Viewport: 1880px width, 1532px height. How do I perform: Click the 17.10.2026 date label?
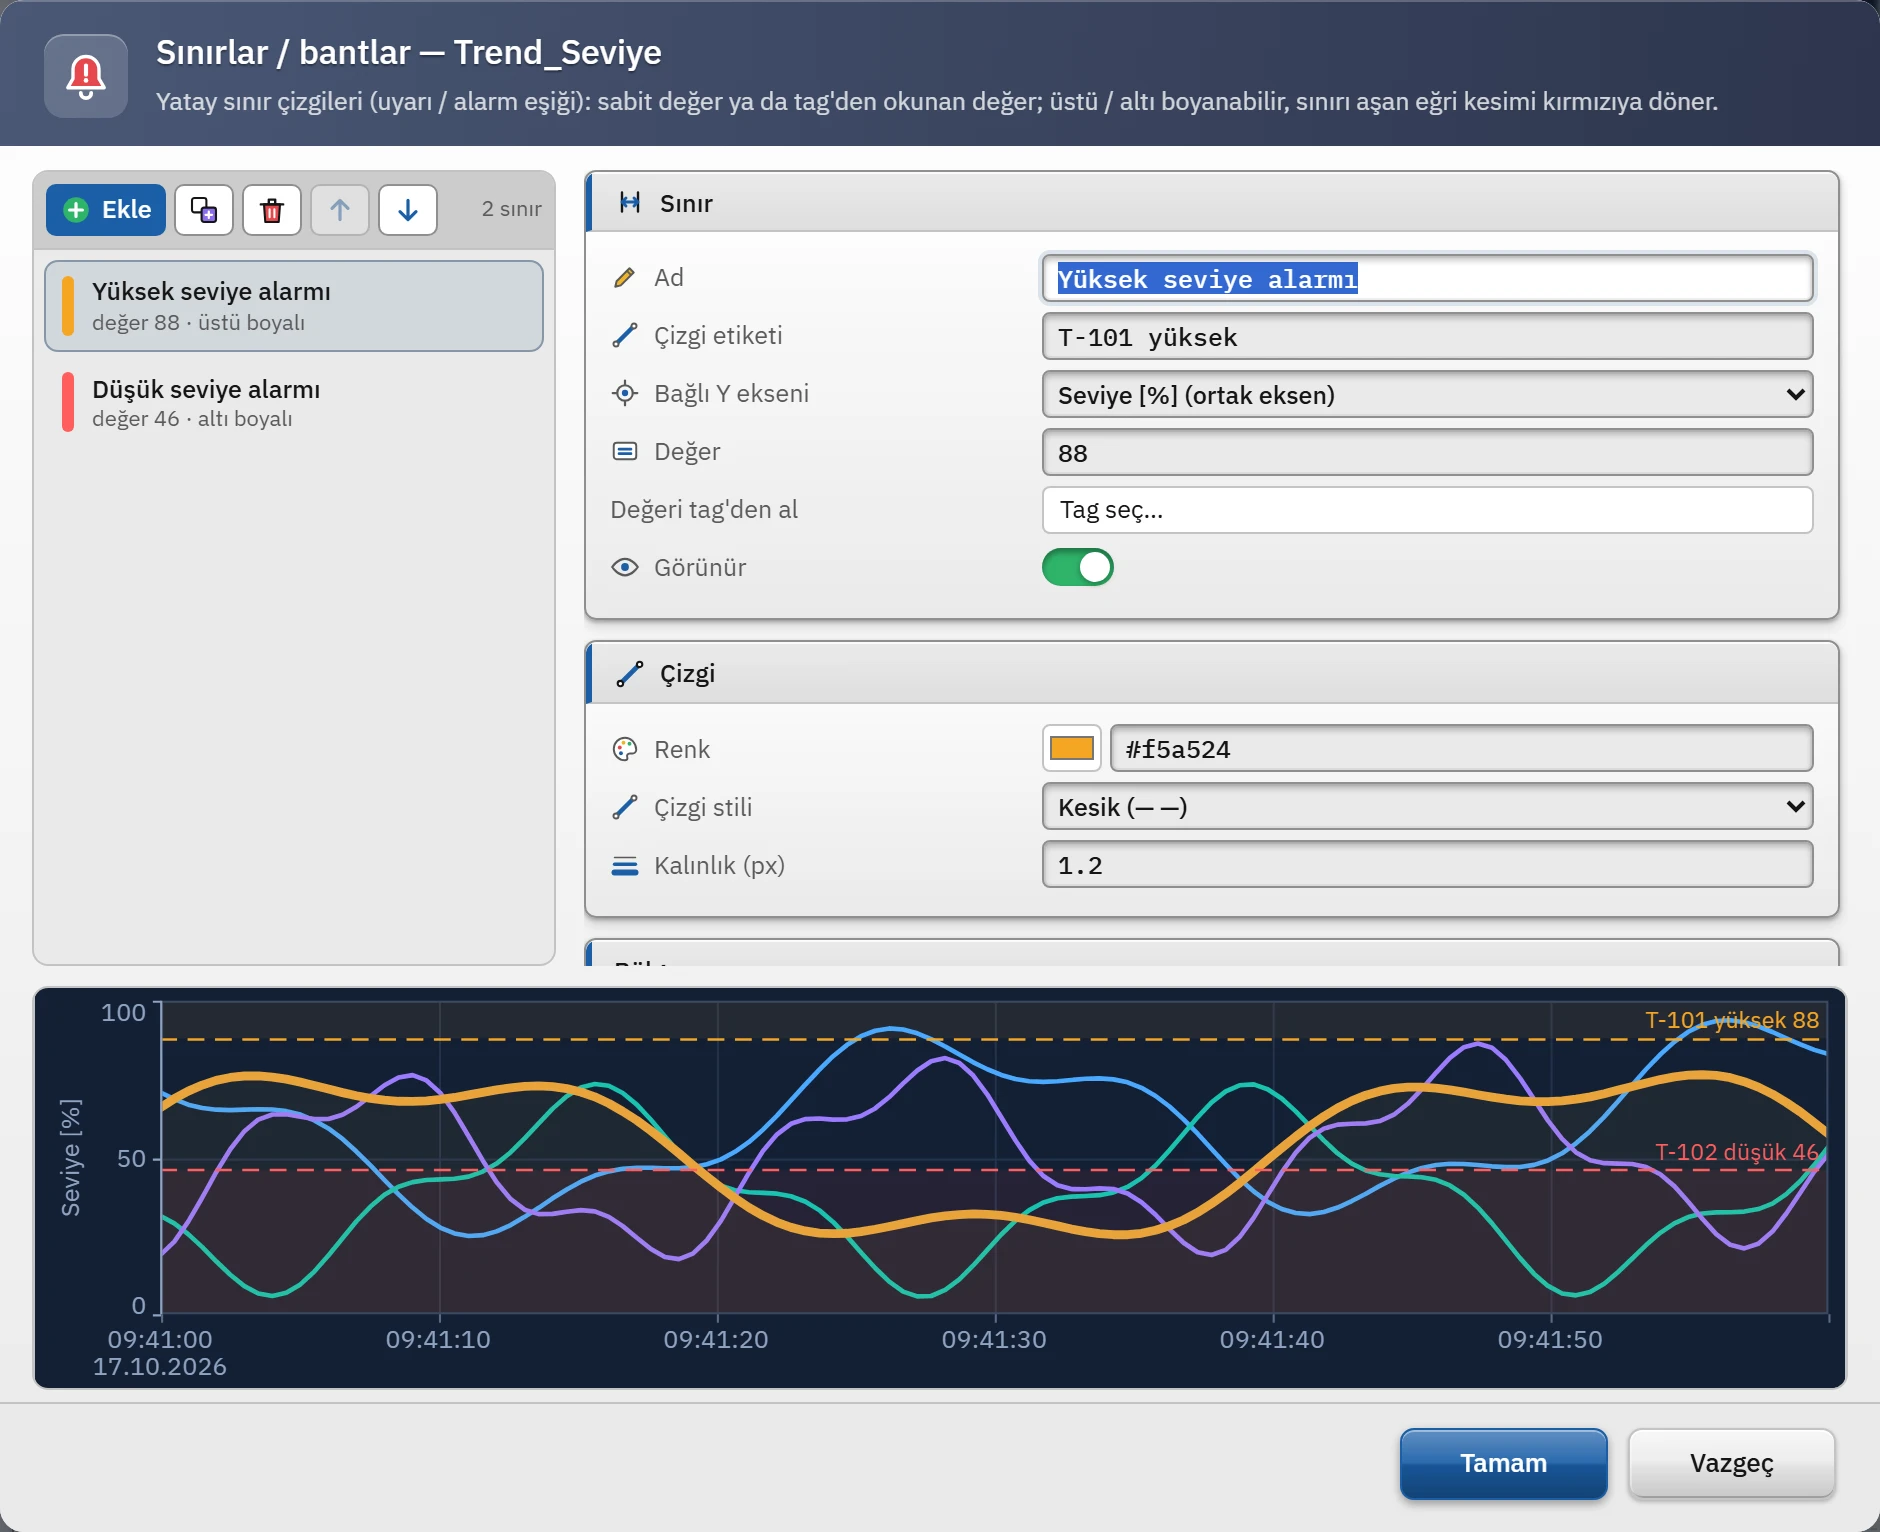click(x=160, y=1367)
